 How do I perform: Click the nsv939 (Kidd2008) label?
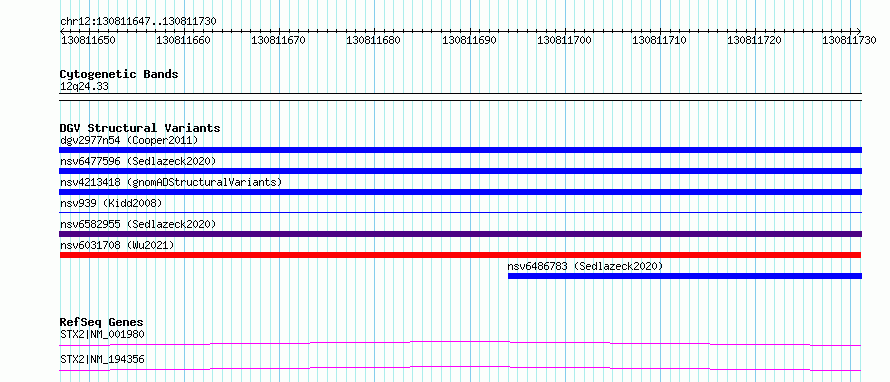[111, 203]
